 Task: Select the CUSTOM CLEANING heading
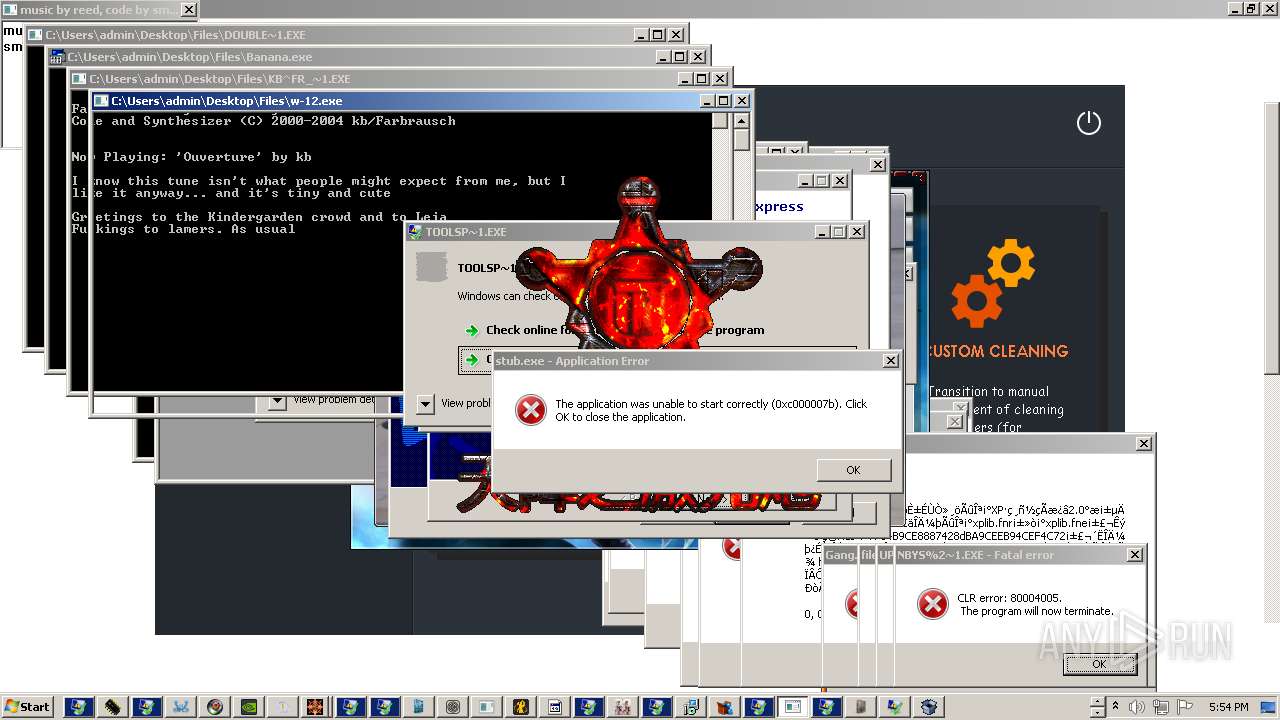coord(998,351)
